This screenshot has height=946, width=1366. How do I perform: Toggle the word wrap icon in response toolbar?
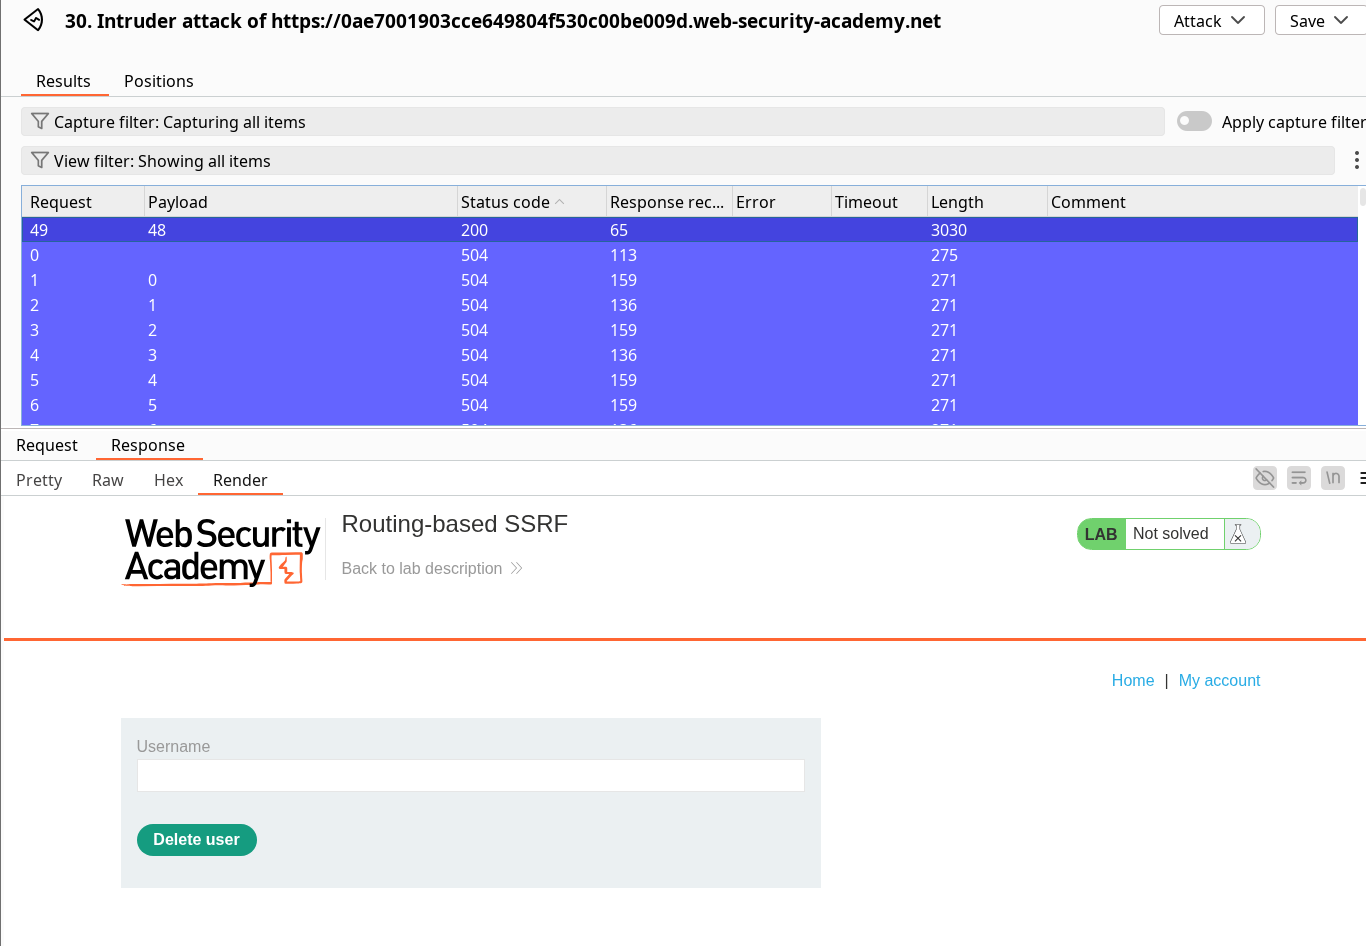[x=1298, y=478]
